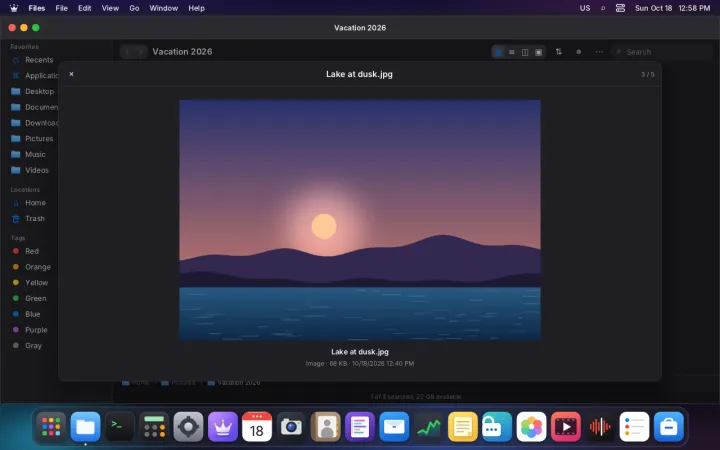Filter by the Blue tag
This screenshot has width=720, height=450.
[x=27, y=314]
